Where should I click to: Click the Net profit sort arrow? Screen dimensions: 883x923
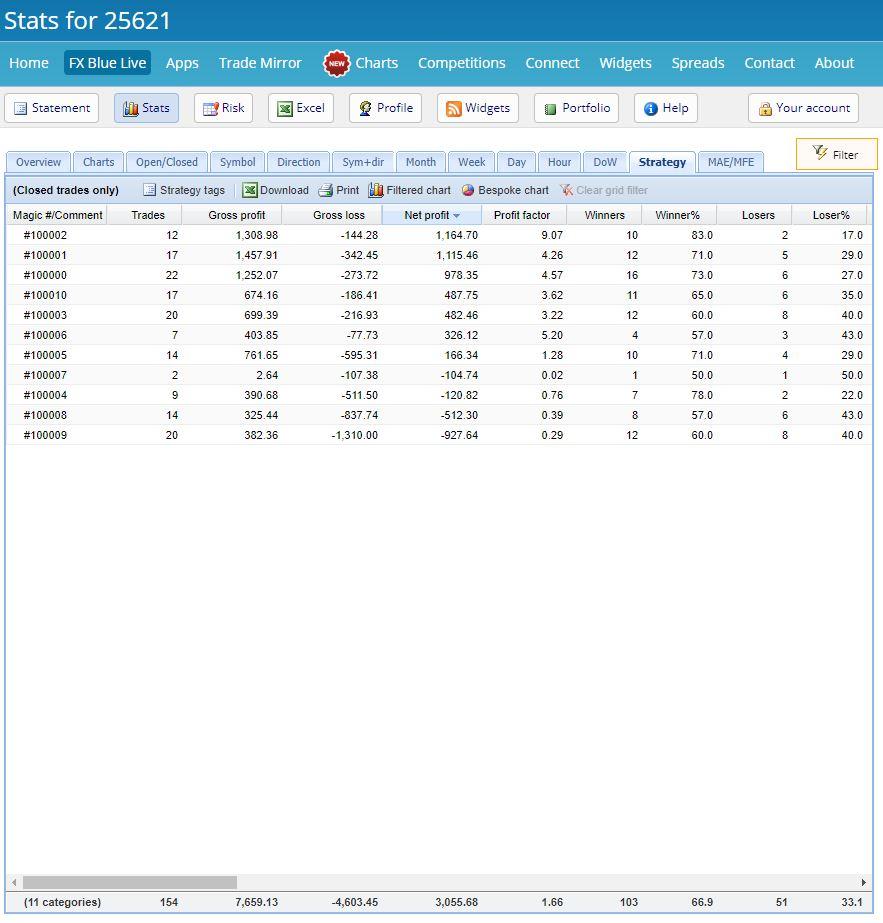pyautogui.click(x=456, y=215)
